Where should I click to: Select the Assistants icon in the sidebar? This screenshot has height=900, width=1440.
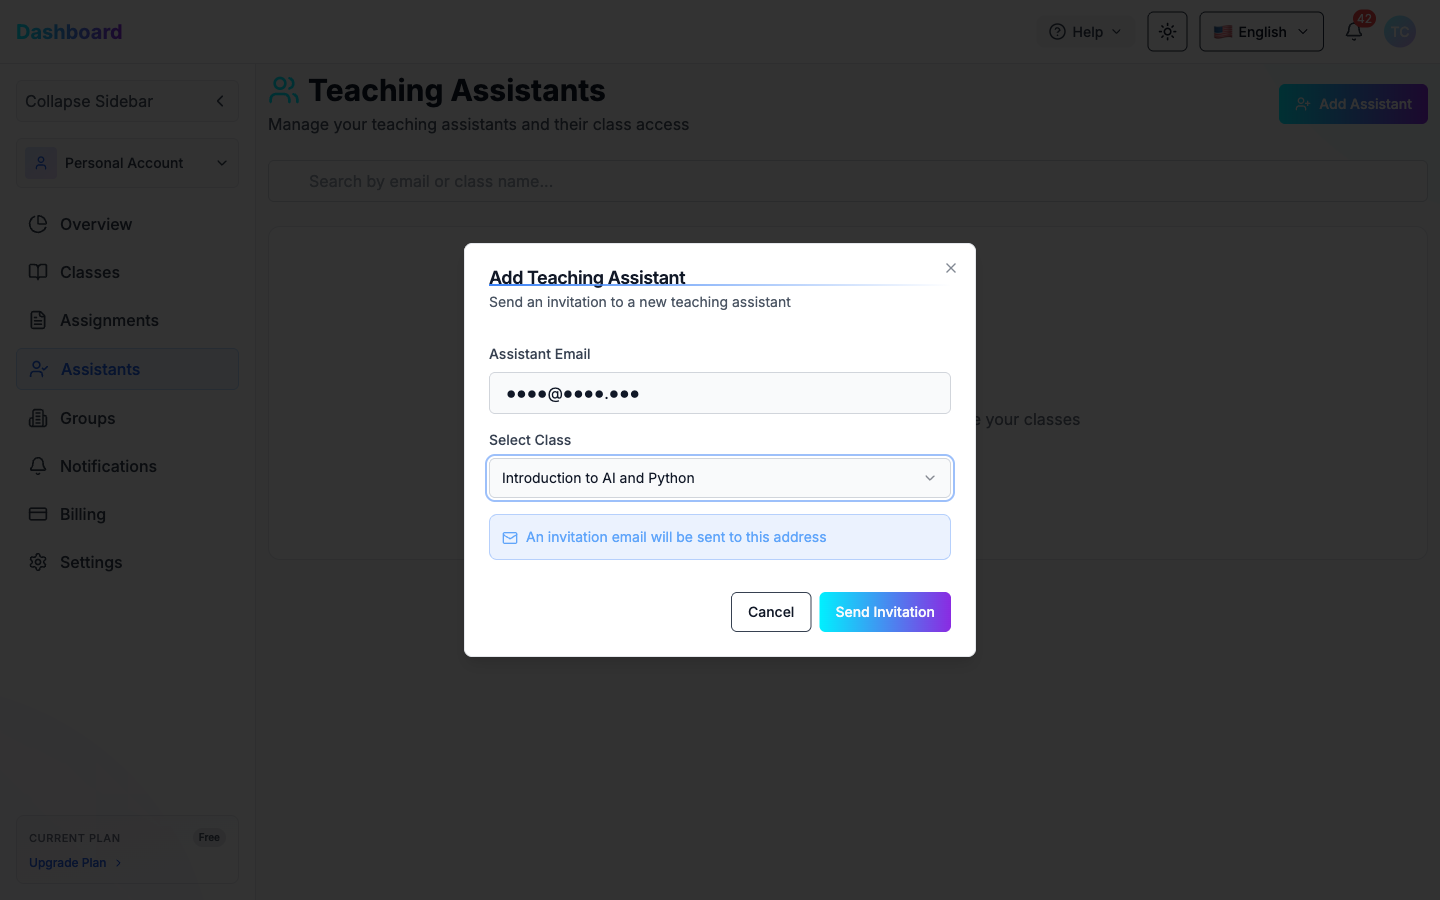coord(38,369)
